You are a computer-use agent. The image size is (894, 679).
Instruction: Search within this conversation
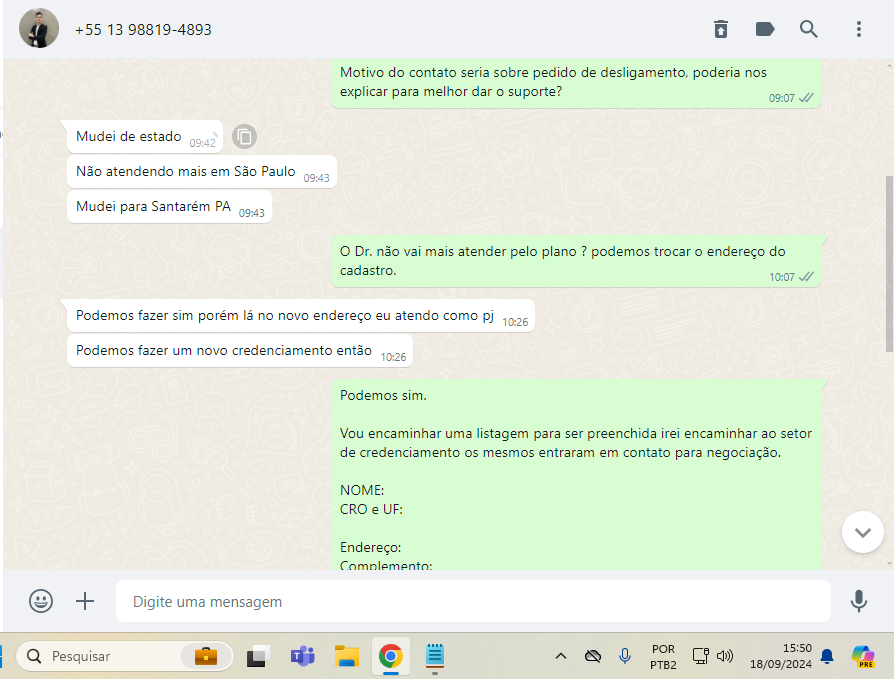click(808, 29)
